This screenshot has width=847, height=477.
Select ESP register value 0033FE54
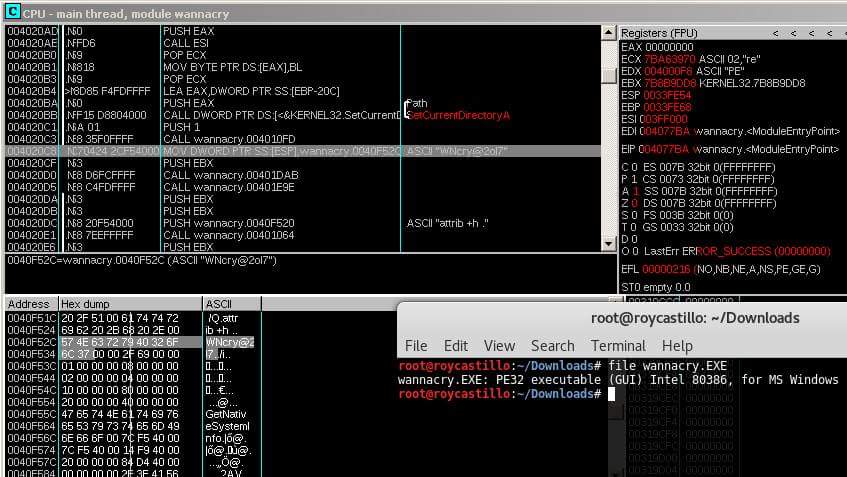coord(667,95)
